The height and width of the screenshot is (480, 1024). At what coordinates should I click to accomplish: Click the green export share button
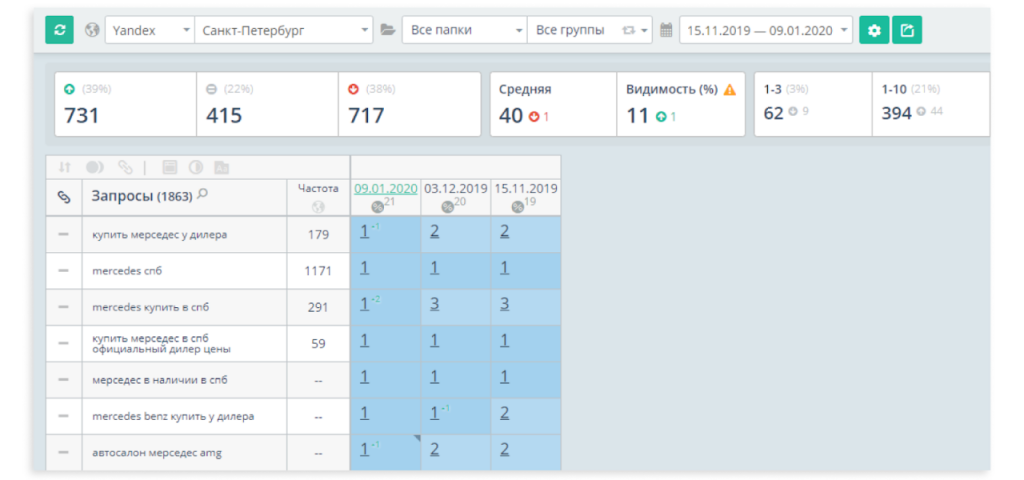coord(907,30)
